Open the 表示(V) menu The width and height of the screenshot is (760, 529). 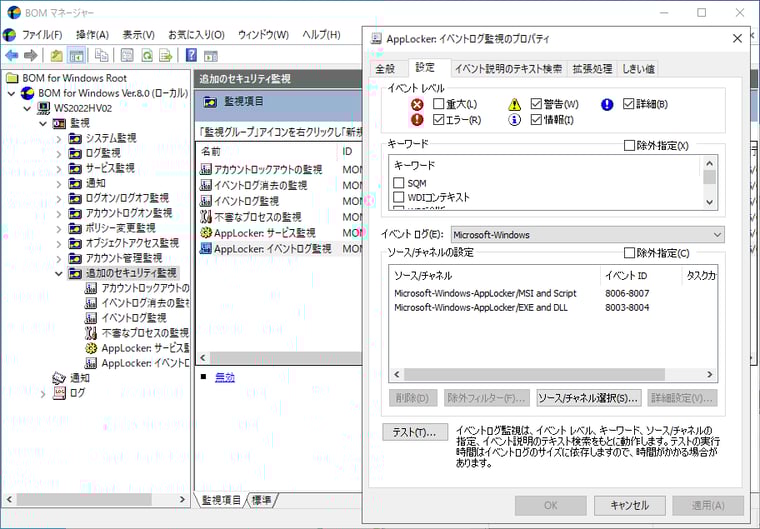pos(139,35)
